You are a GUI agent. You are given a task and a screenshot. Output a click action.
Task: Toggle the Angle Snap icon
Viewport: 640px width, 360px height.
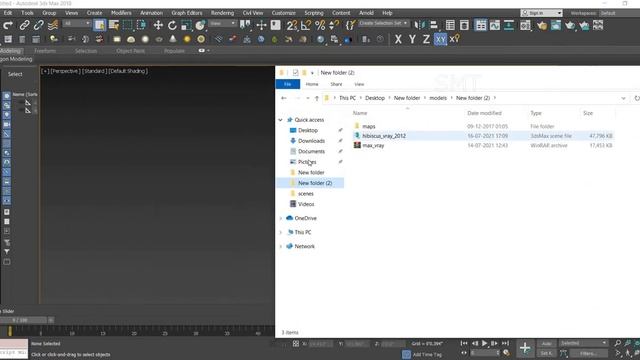[x=306, y=25]
